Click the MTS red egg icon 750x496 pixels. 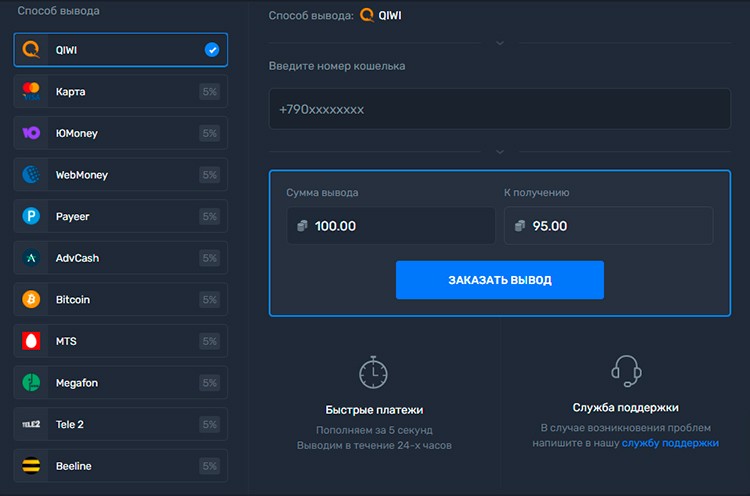[x=31, y=341]
